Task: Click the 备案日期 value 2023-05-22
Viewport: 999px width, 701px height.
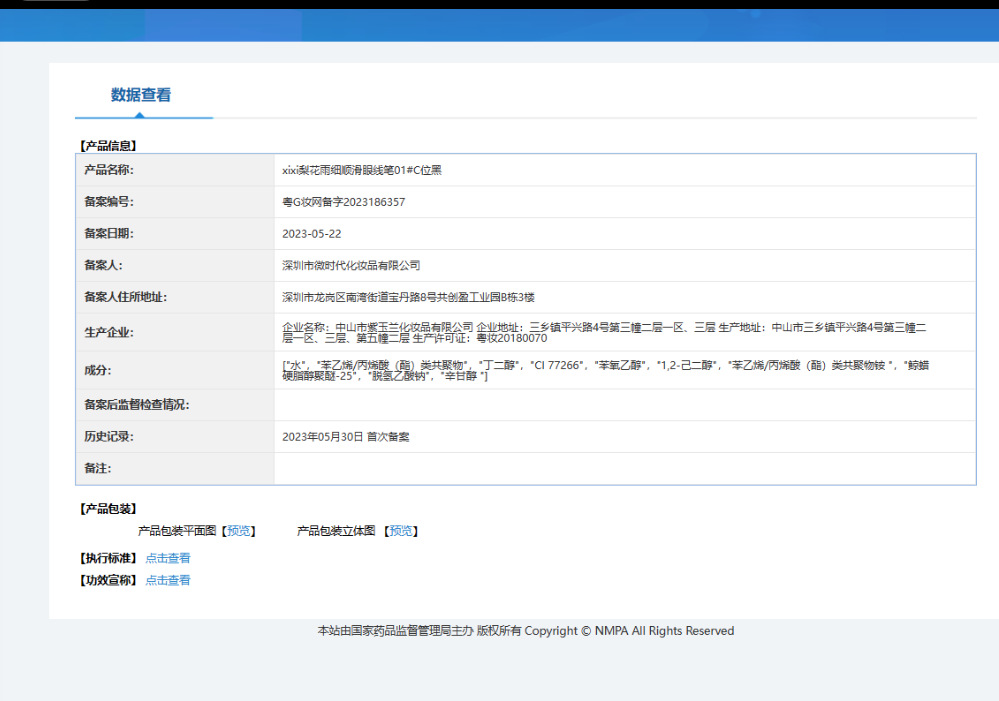Action: [x=312, y=234]
